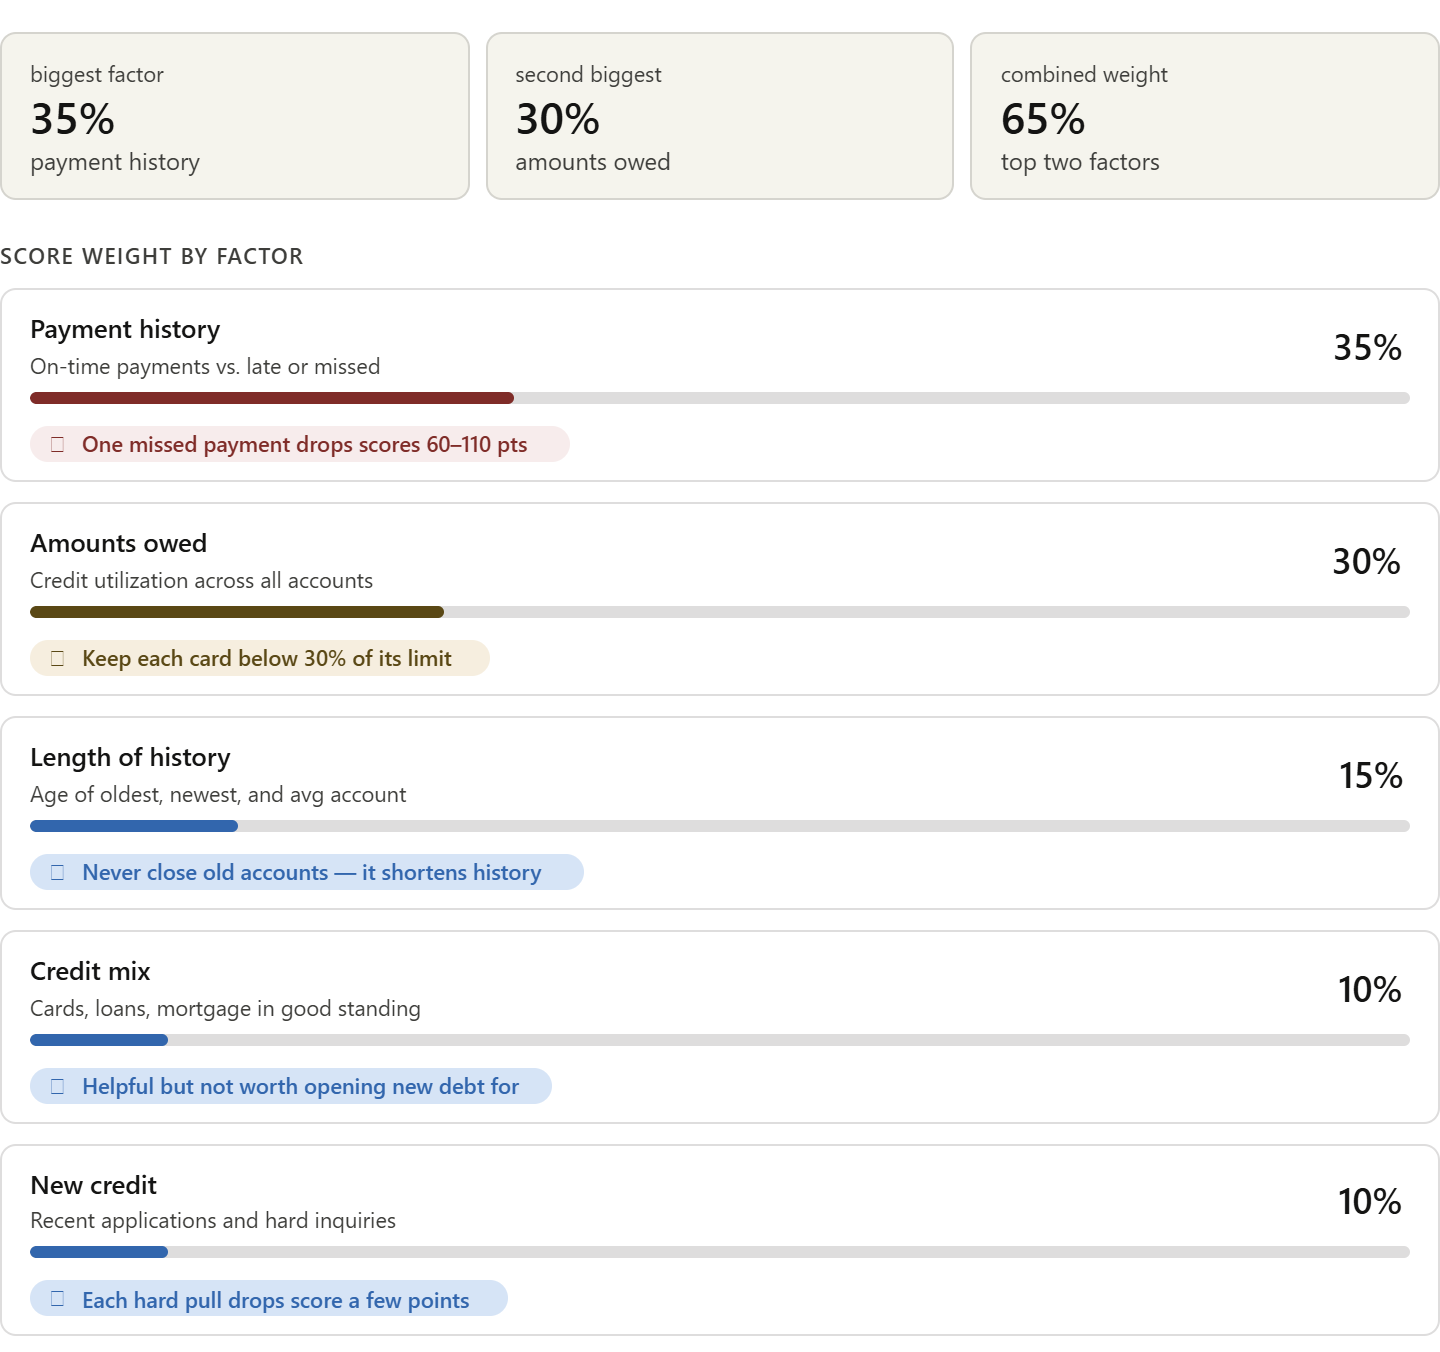
Task: Select the 'Never close old accounts' tip pill
Action: click(x=307, y=872)
